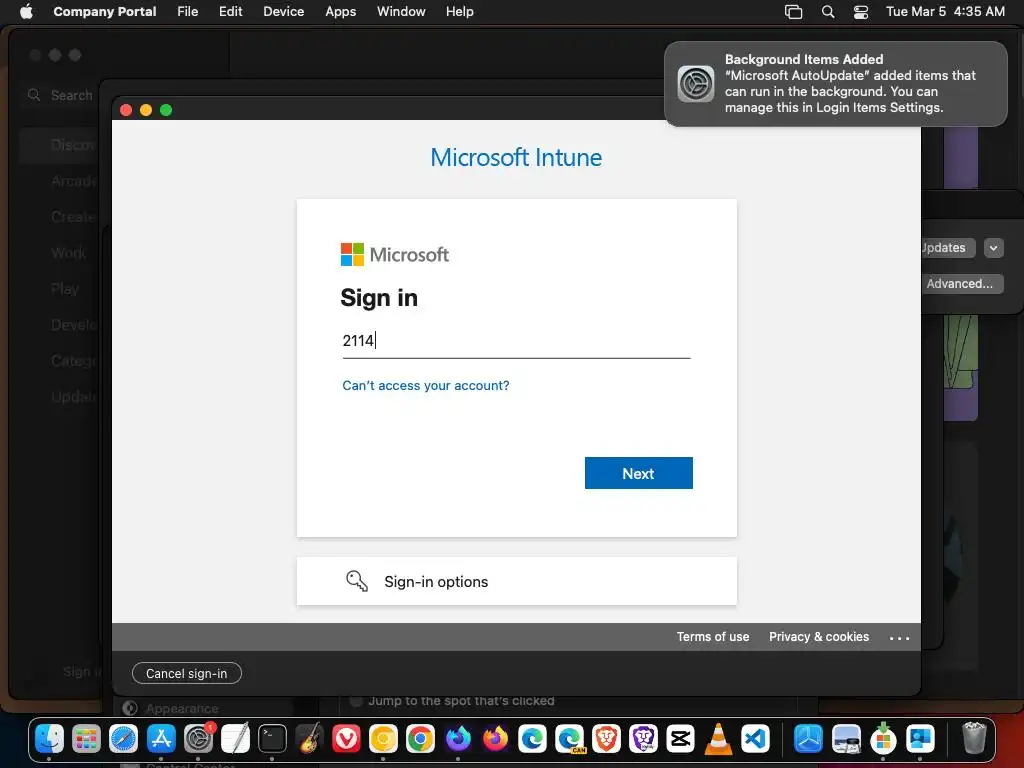This screenshot has width=1024, height=768.
Task: Expand the chevron dropdown beside Updates
Action: coord(993,248)
